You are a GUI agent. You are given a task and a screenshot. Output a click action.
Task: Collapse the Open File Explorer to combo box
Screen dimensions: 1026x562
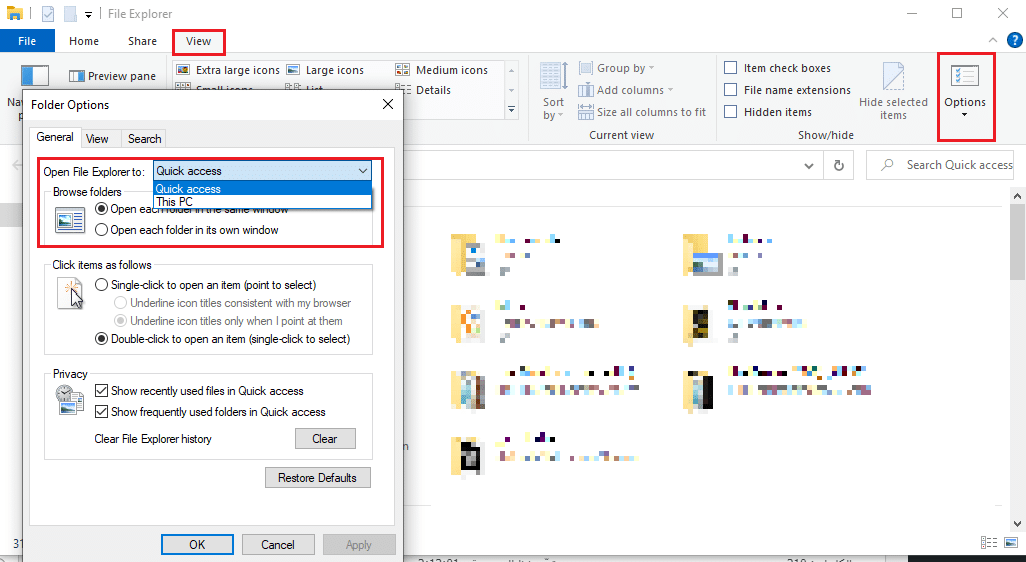(363, 171)
